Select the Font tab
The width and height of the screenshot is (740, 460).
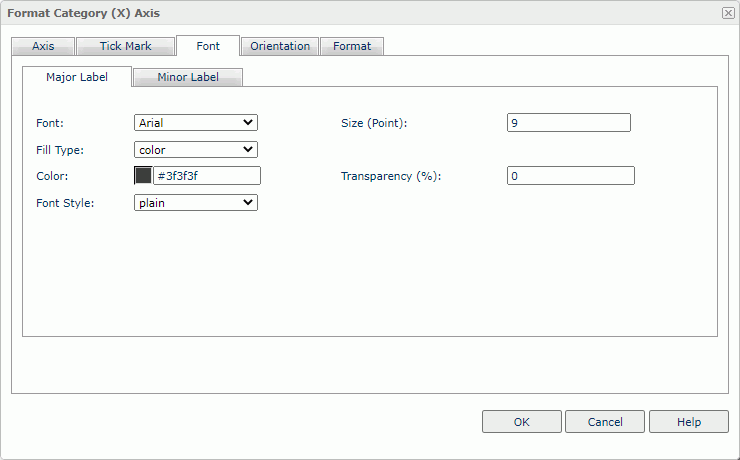click(207, 46)
